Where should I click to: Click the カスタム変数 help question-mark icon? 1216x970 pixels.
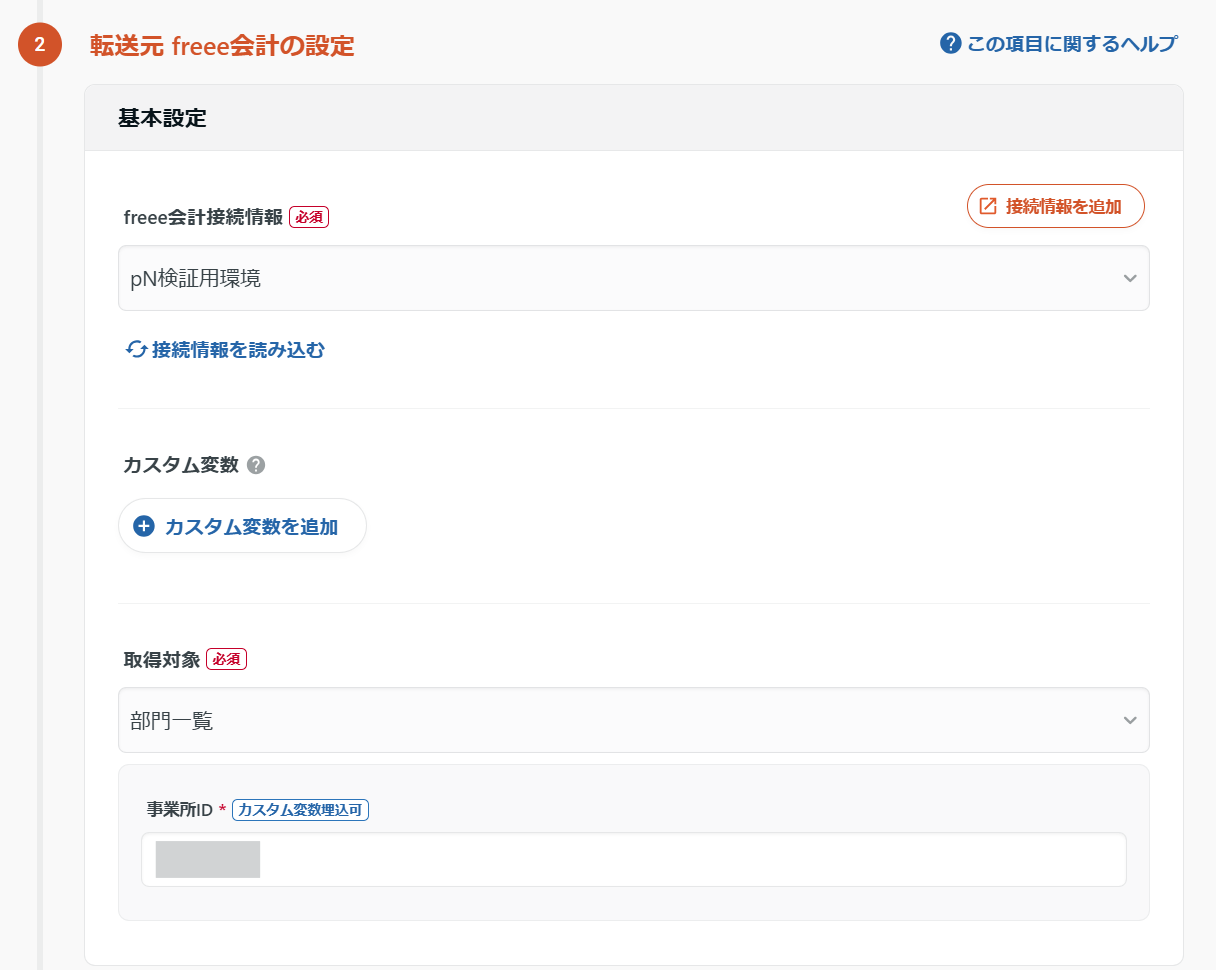256,465
